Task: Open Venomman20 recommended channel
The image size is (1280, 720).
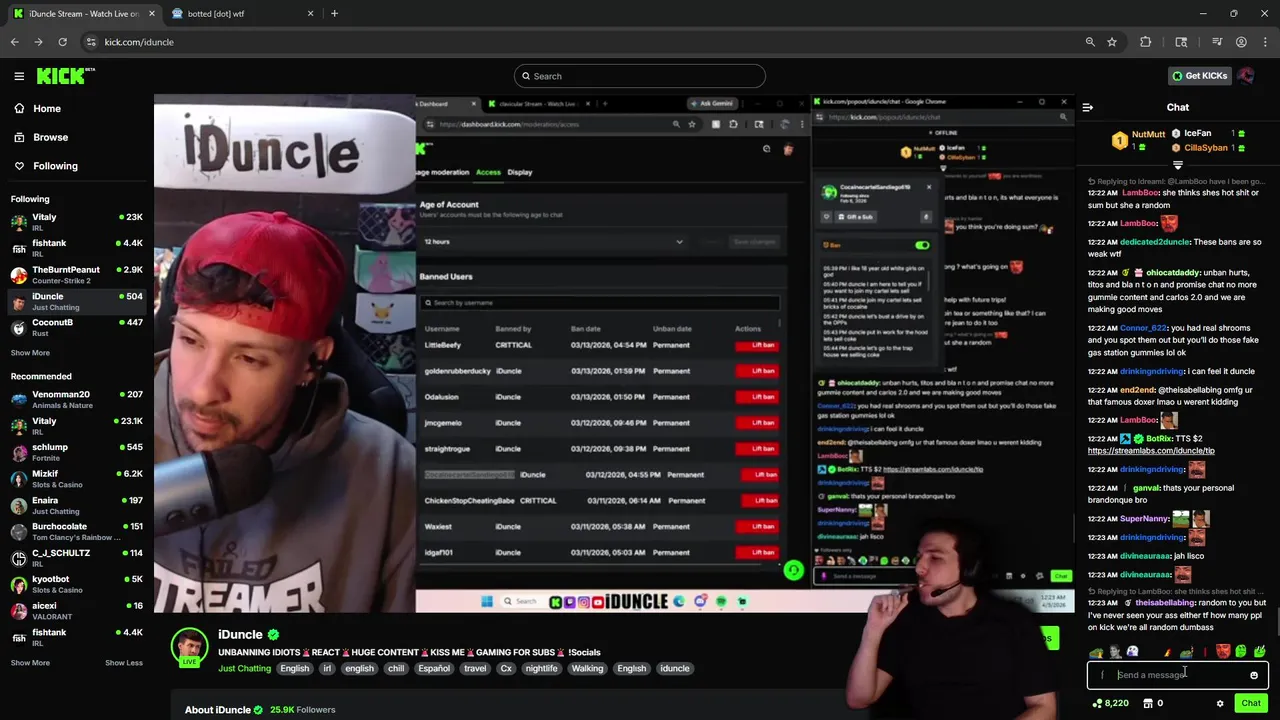Action: 77,400
